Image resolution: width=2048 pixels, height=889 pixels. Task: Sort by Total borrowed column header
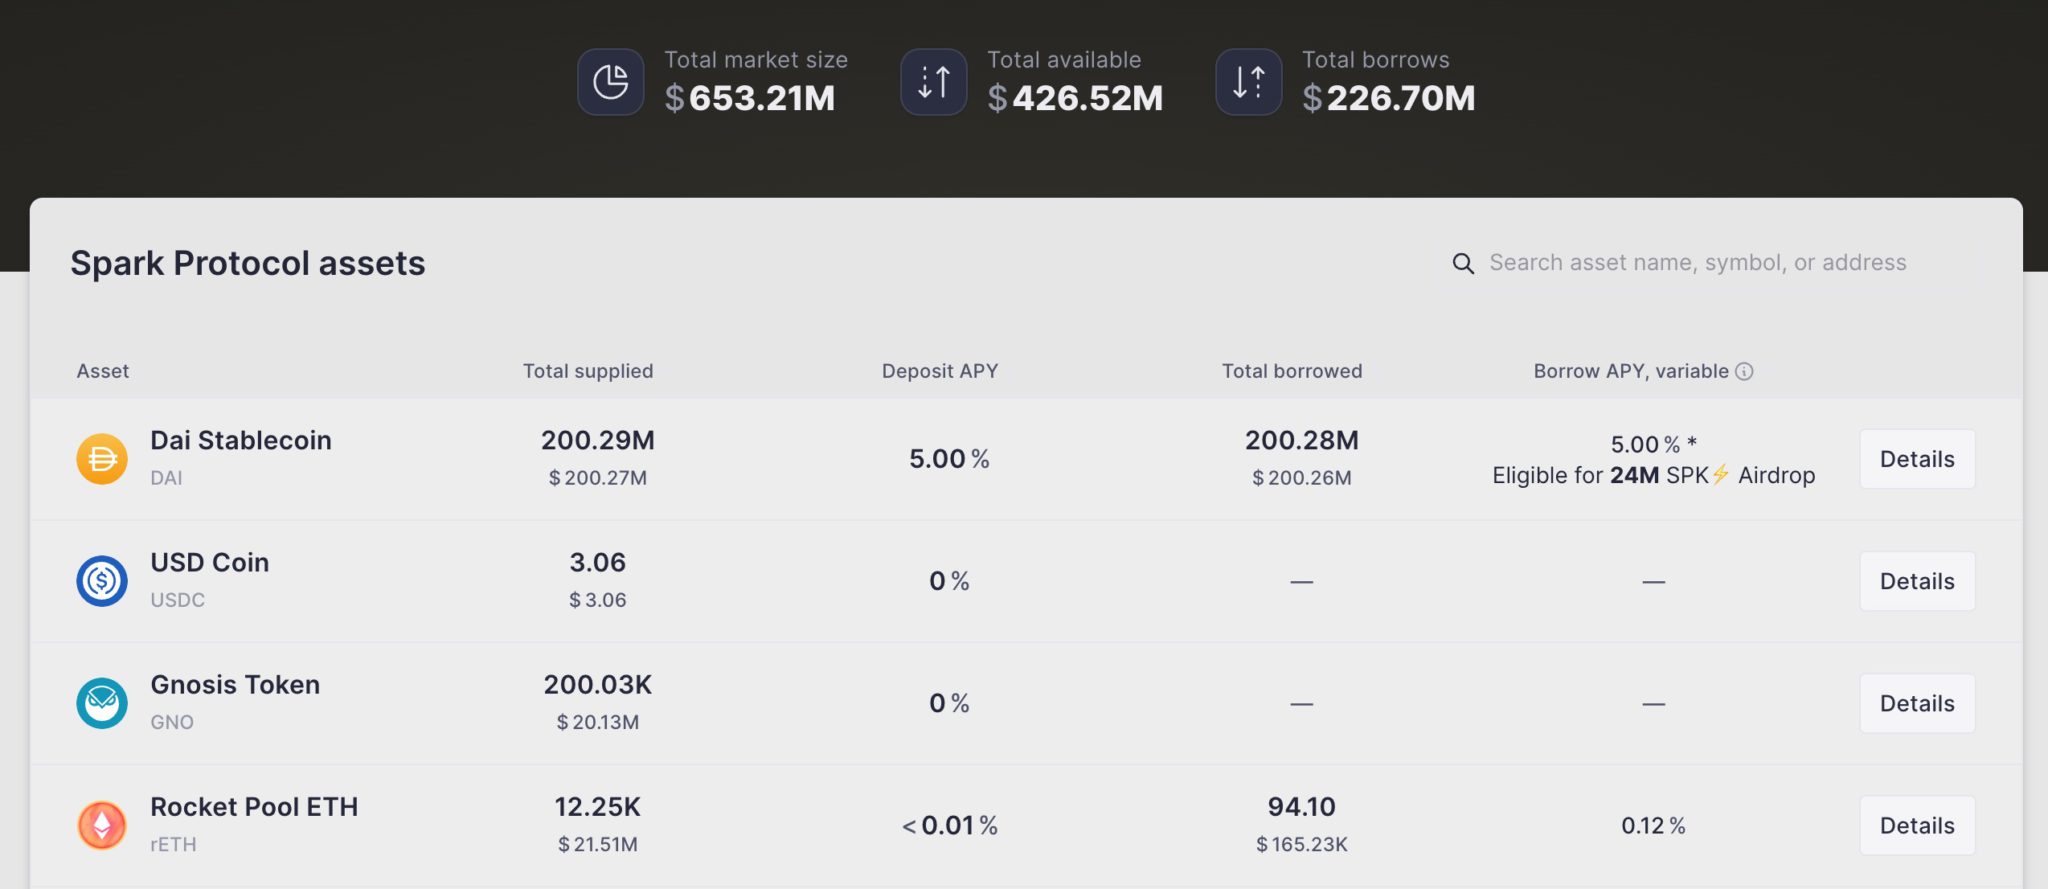[1291, 371]
